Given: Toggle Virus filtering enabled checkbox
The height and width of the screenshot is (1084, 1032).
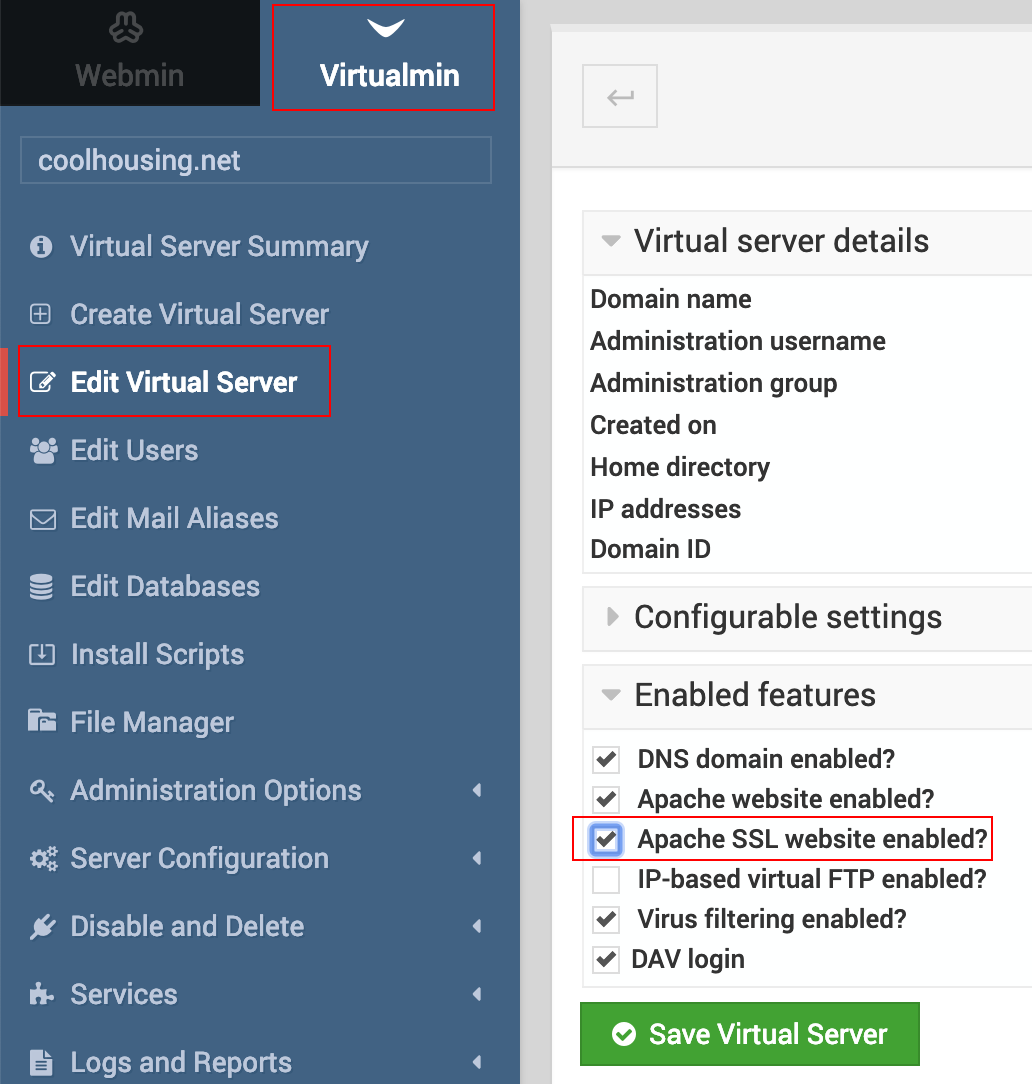Looking at the screenshot, I should 606,919.
